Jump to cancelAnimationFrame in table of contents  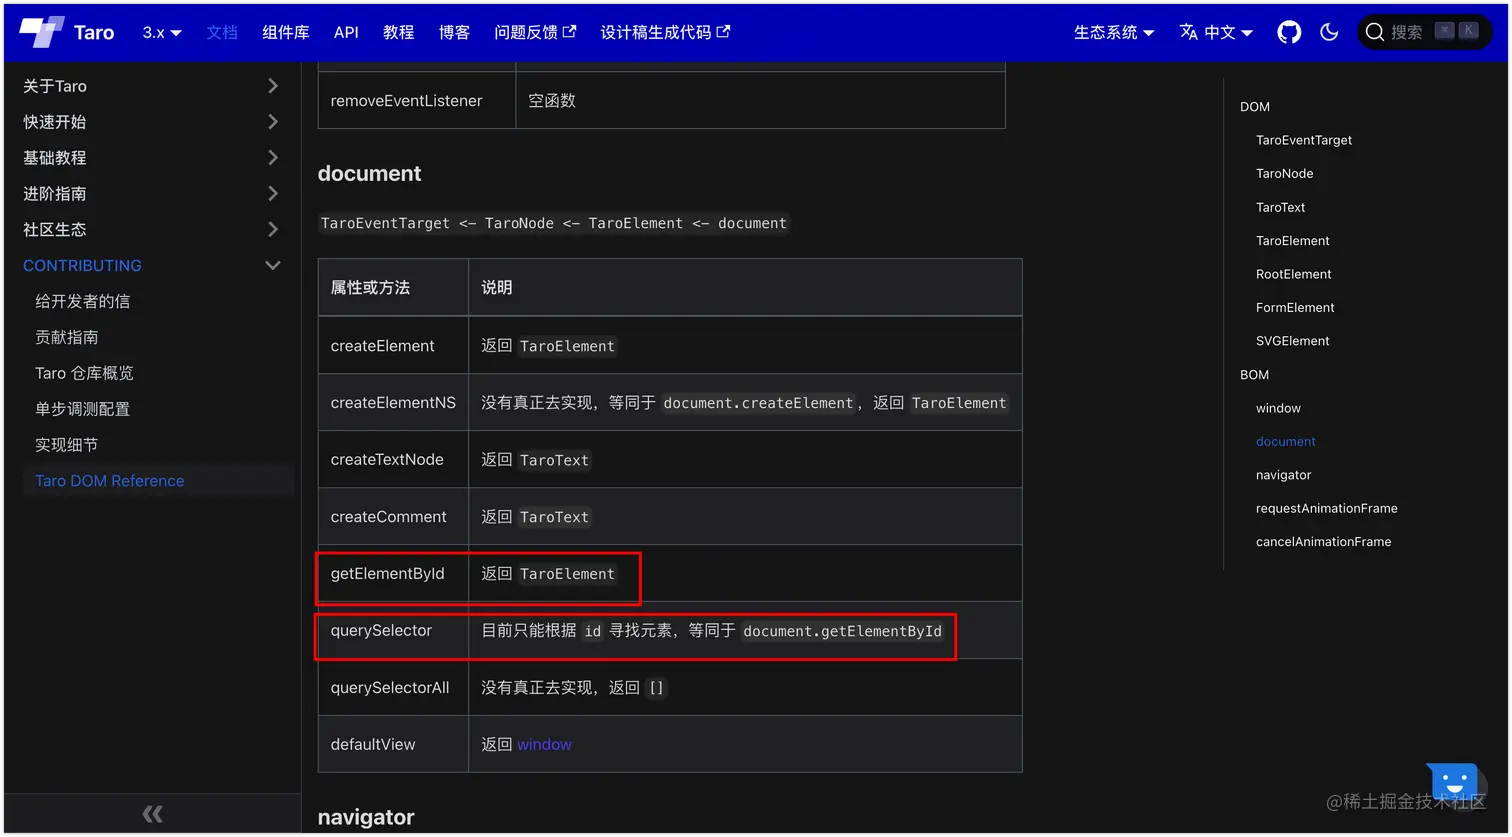[1324, 542]
